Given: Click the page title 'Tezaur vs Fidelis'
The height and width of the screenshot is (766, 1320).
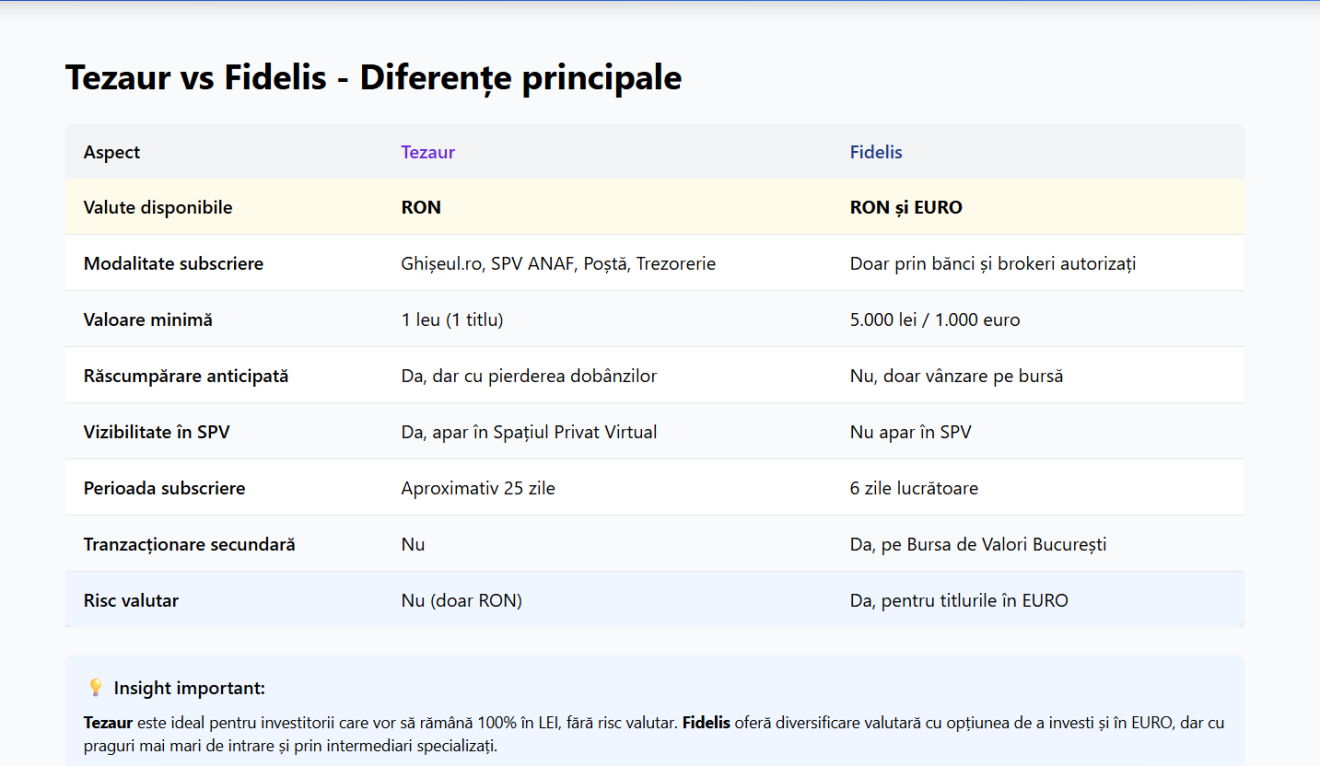Looking at the screenshot, I should coord(196,77).
